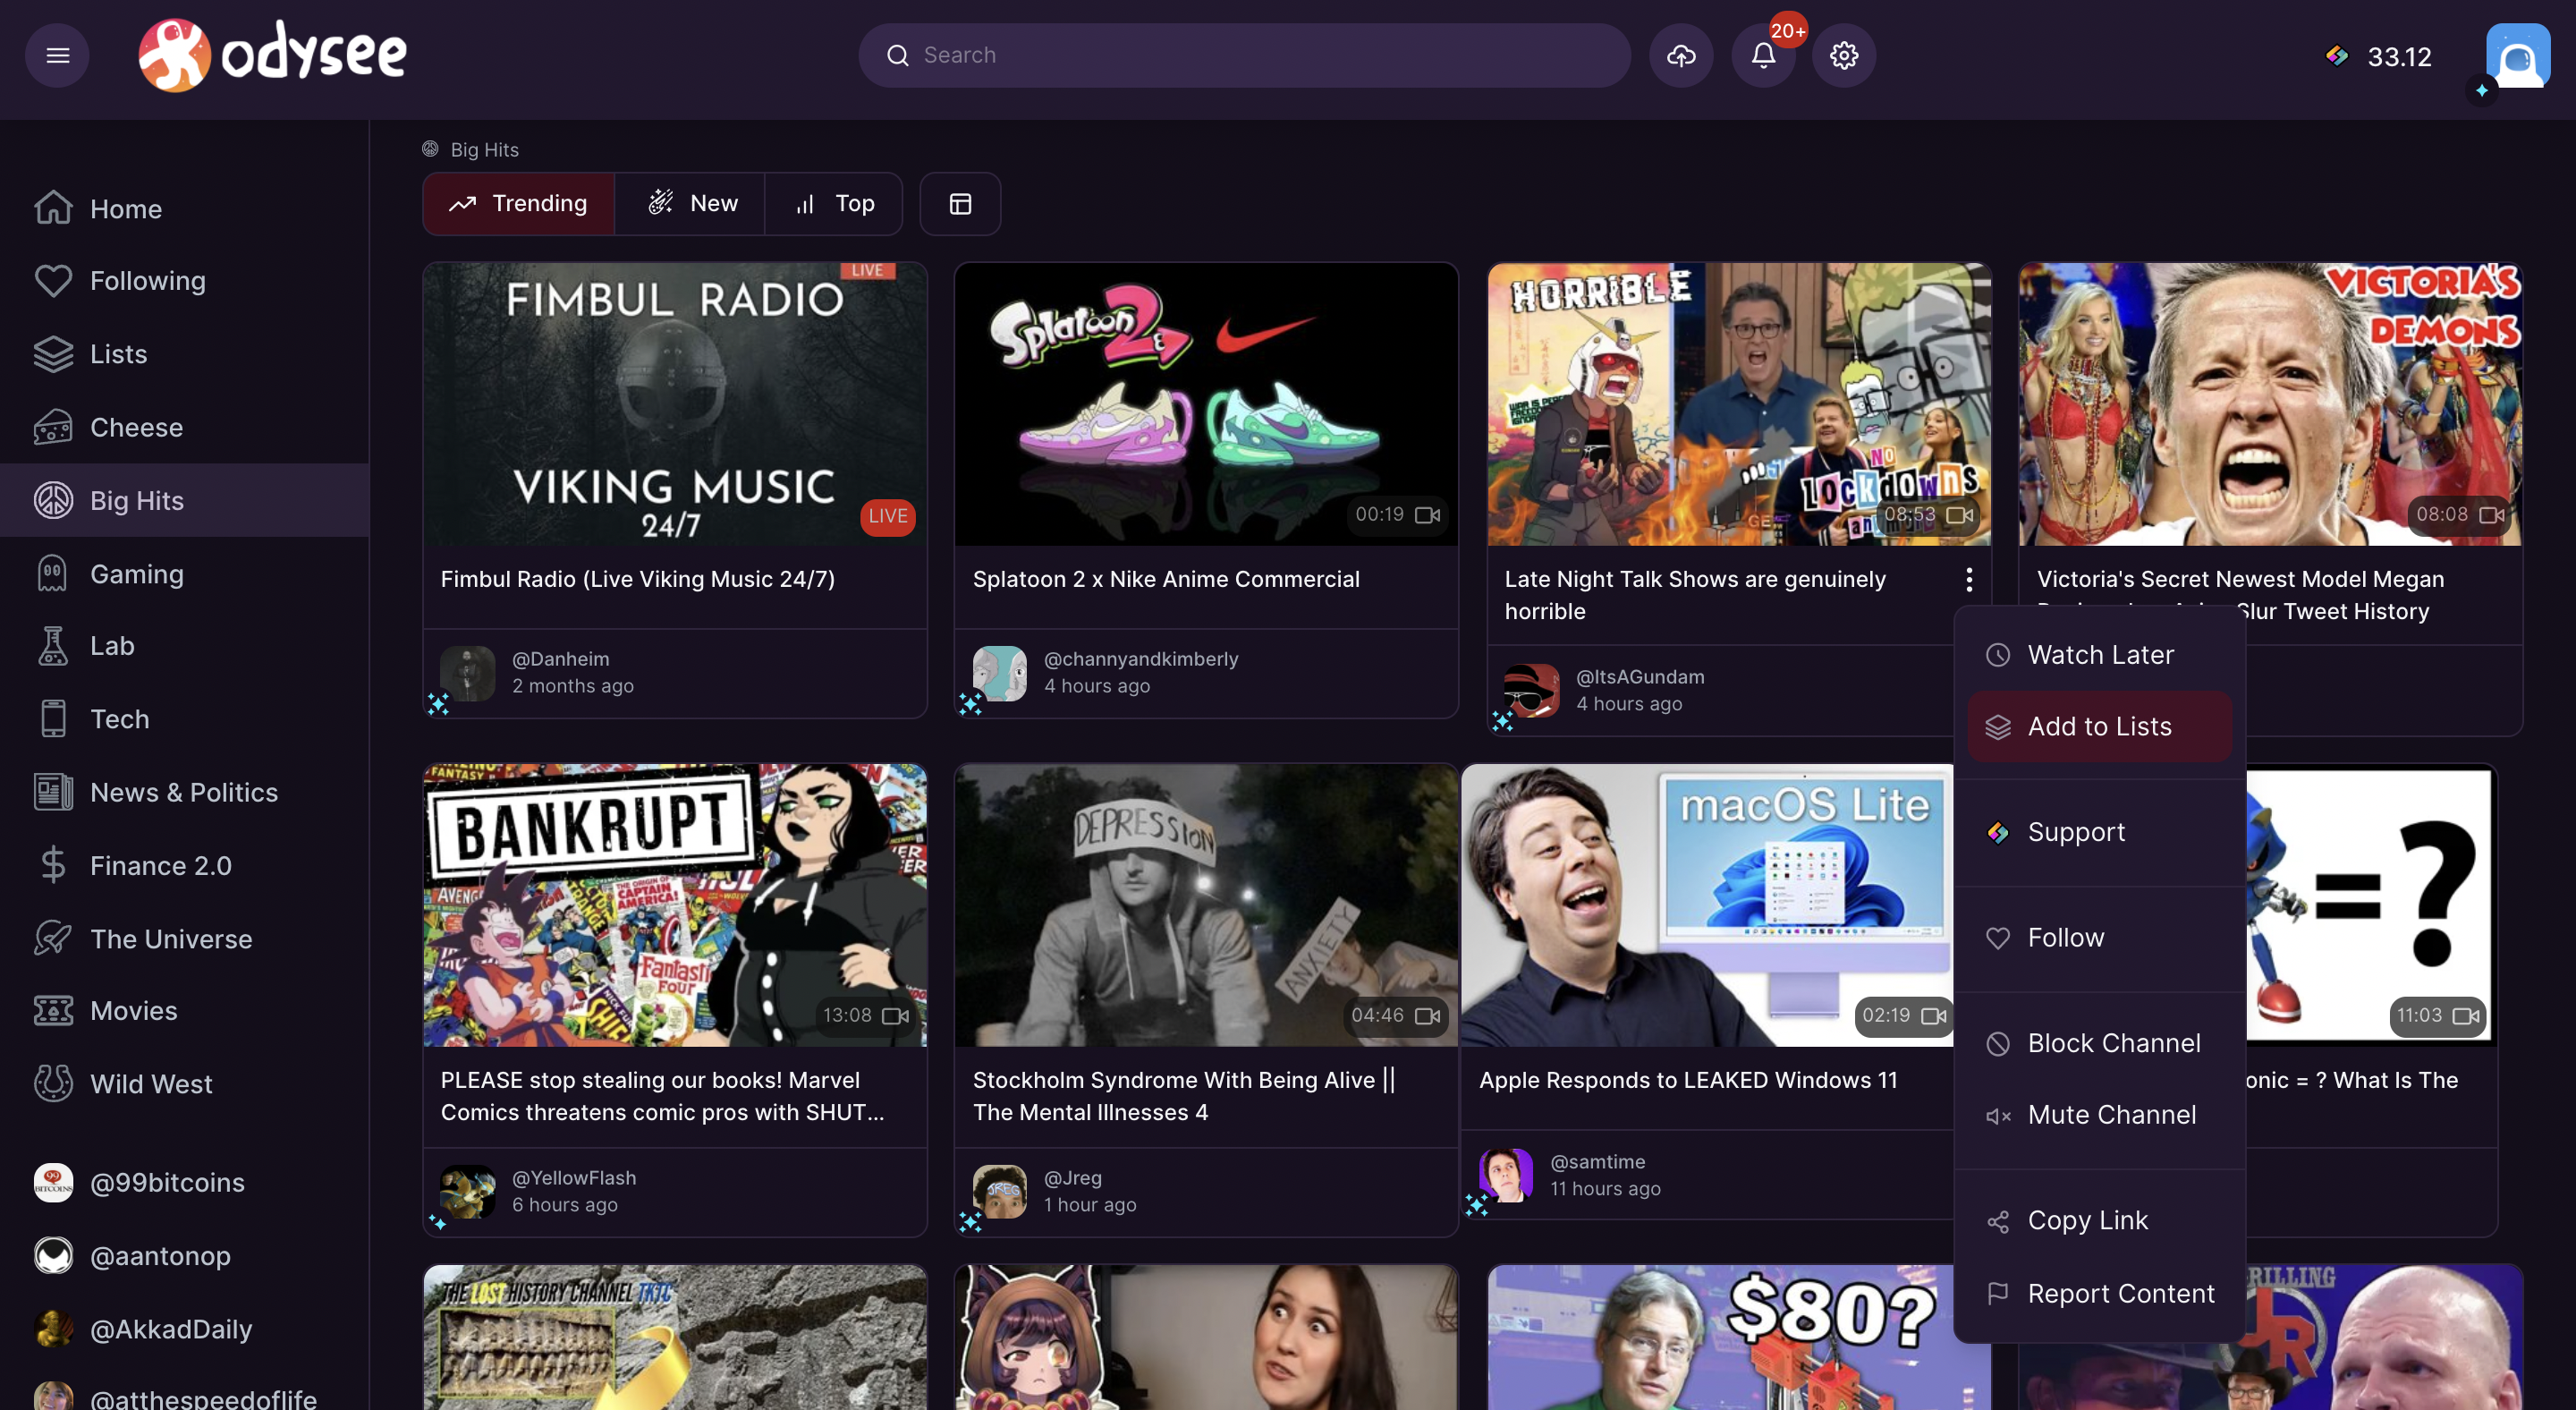Open Fimbul Radio Viking Music thumbnail
Screen dimensions: 2576x1410
point(675,404)
